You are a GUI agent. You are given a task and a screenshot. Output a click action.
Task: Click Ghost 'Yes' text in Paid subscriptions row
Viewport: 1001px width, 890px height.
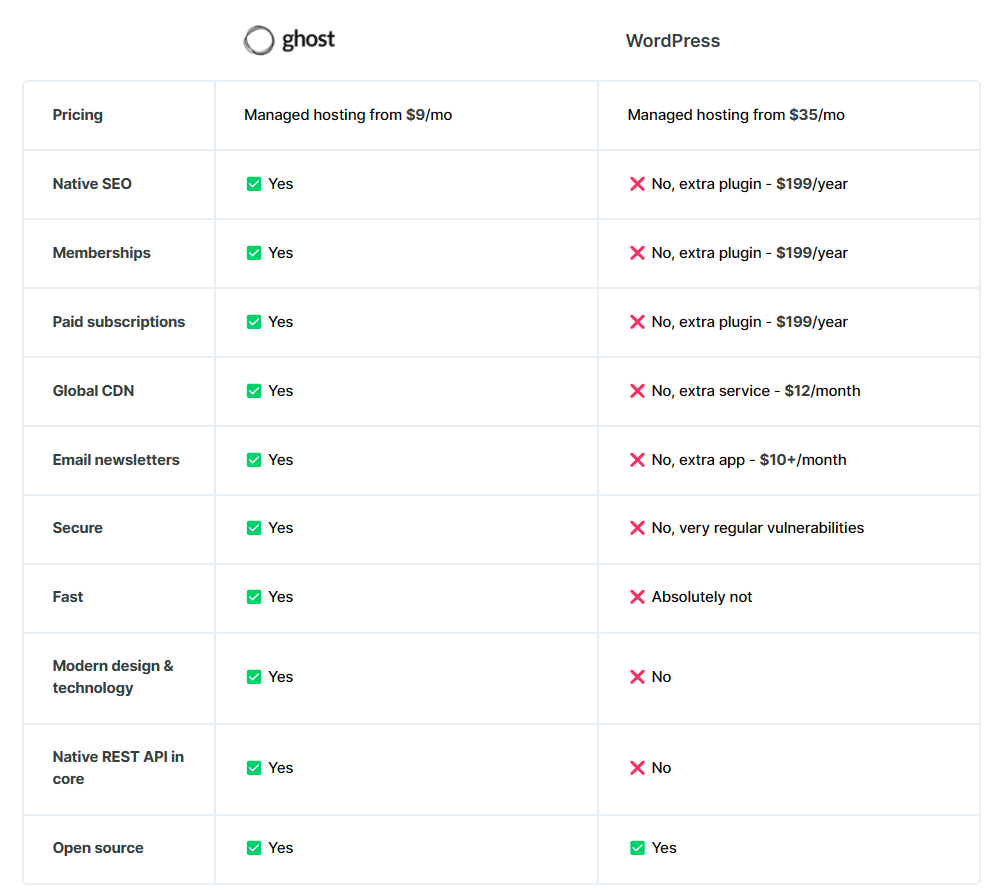point(280,322)
